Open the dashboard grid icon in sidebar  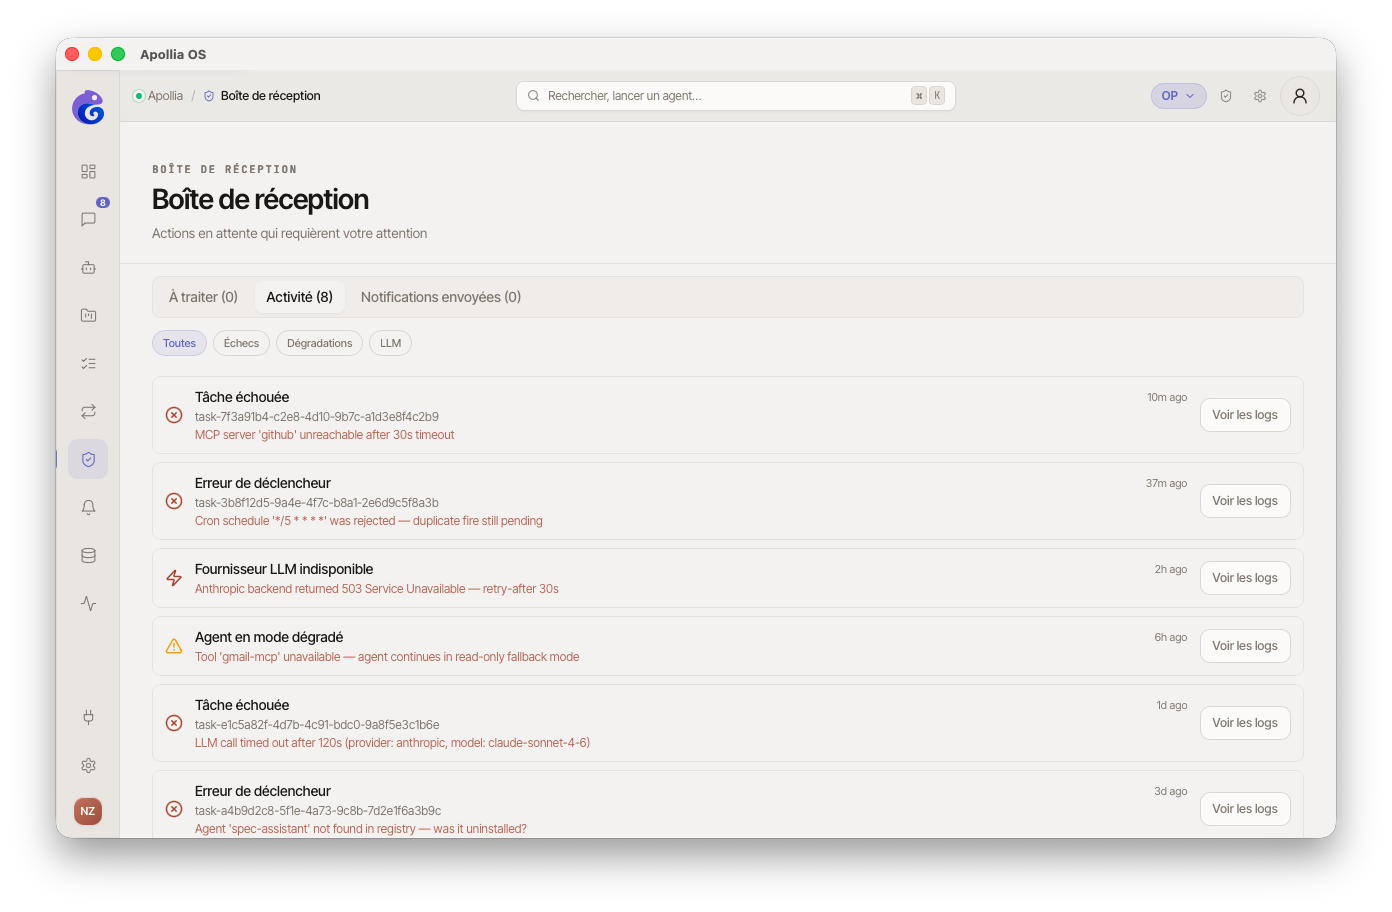(88, 171)
